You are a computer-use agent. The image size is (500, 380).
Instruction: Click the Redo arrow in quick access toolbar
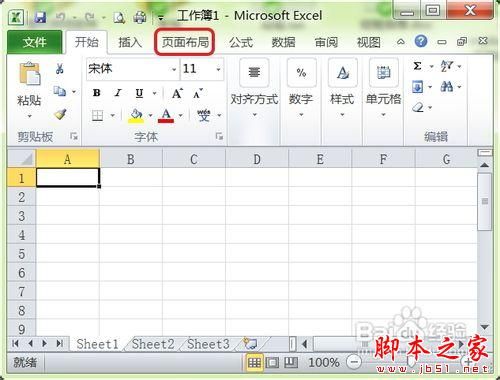coord(90,17)
